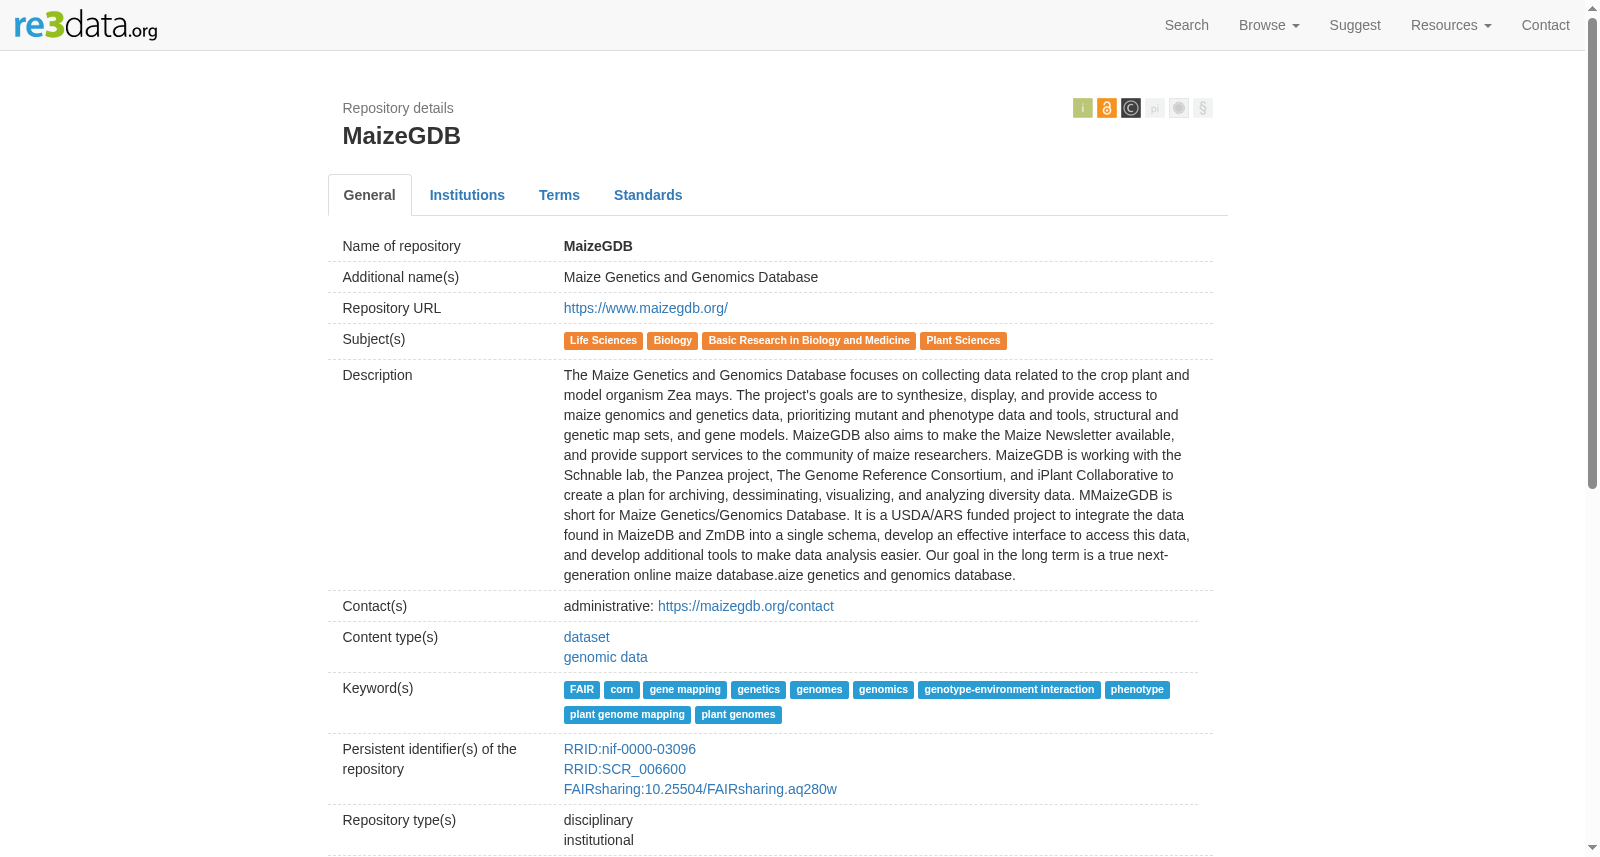Open the FAIRsharing identifier link

click(x=700, y=789)
